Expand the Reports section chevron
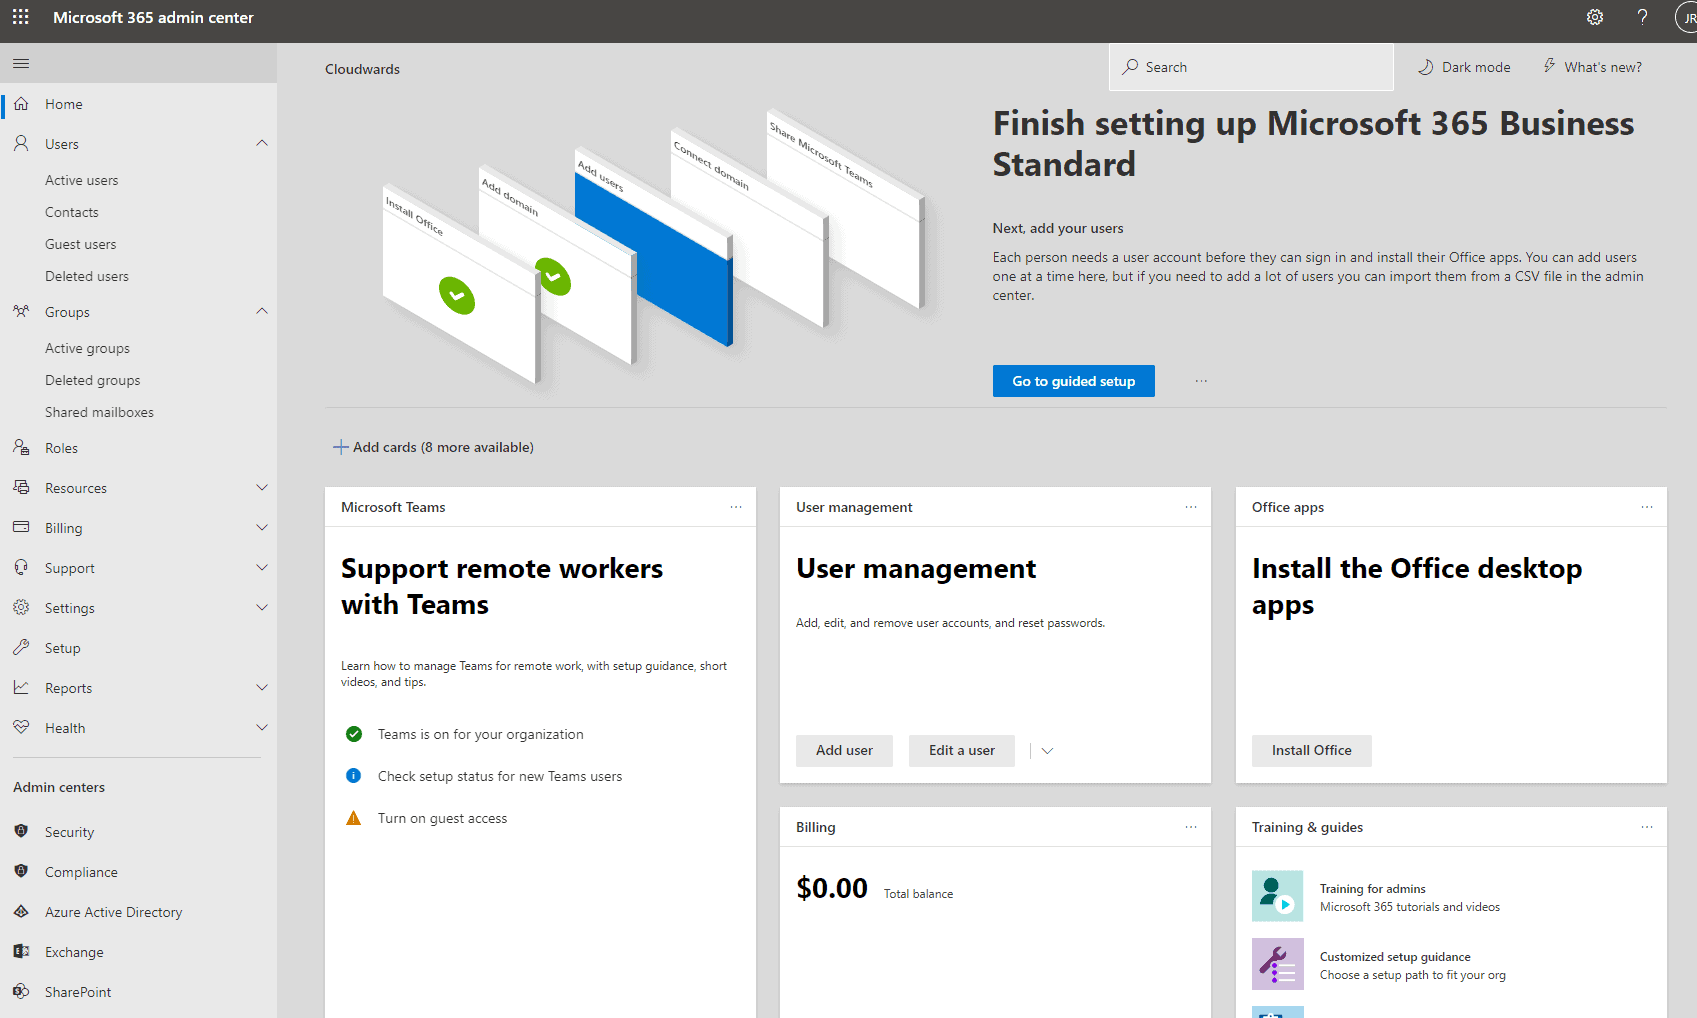The width and height of the screenshot is (1697, 1018). point(262,688)
